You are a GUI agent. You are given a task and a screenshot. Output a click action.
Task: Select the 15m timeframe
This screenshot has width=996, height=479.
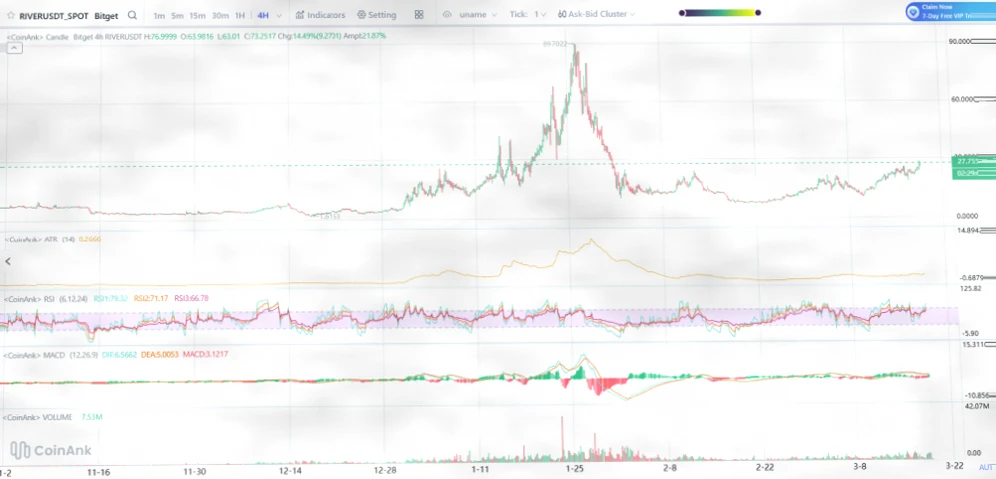[198, 15]
